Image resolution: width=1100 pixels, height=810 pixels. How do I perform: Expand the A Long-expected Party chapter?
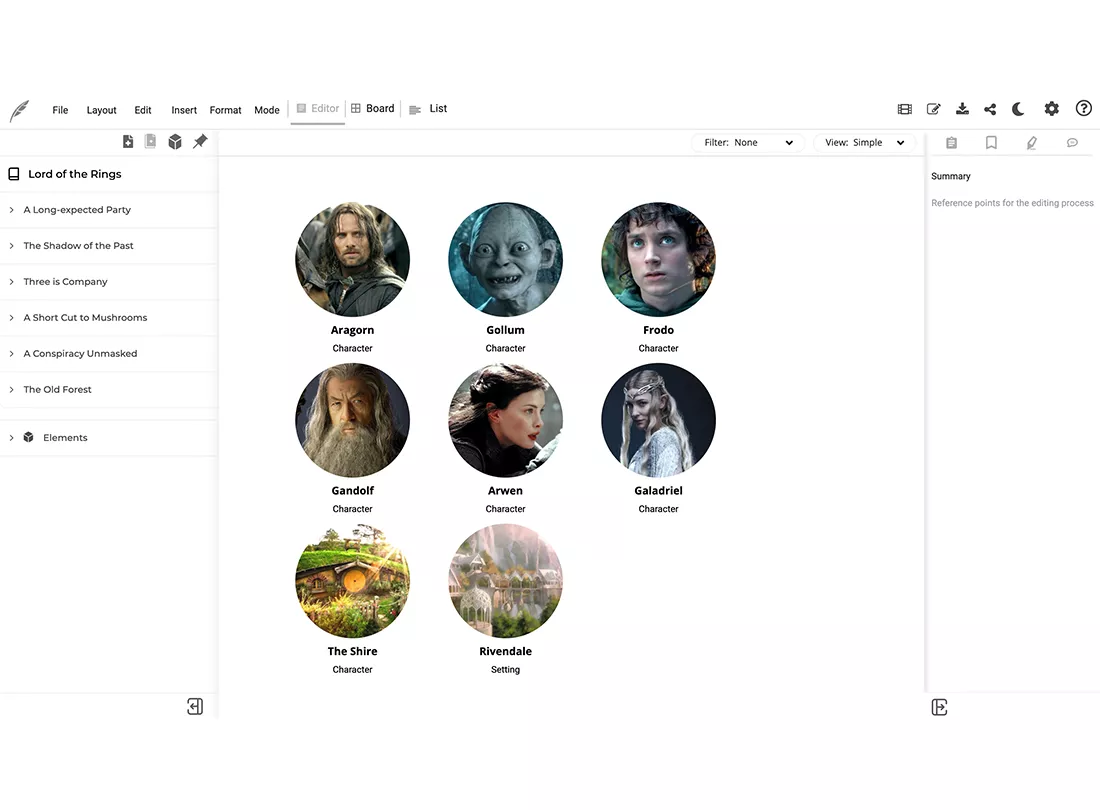(x=11, y=210)
